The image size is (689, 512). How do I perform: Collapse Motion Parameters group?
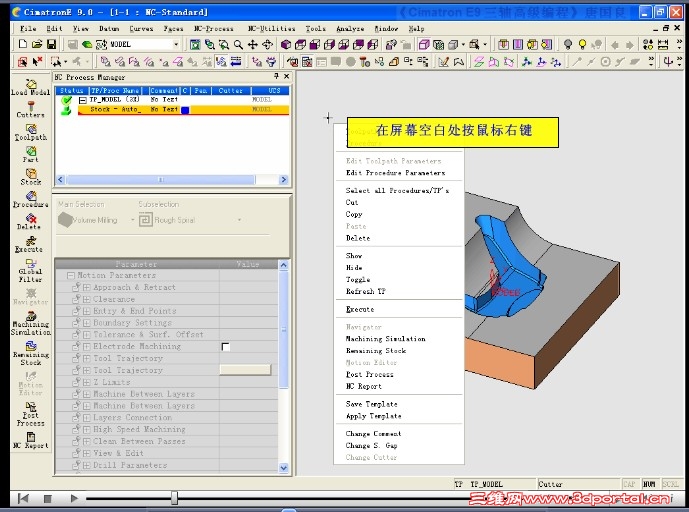click(70, 276)
